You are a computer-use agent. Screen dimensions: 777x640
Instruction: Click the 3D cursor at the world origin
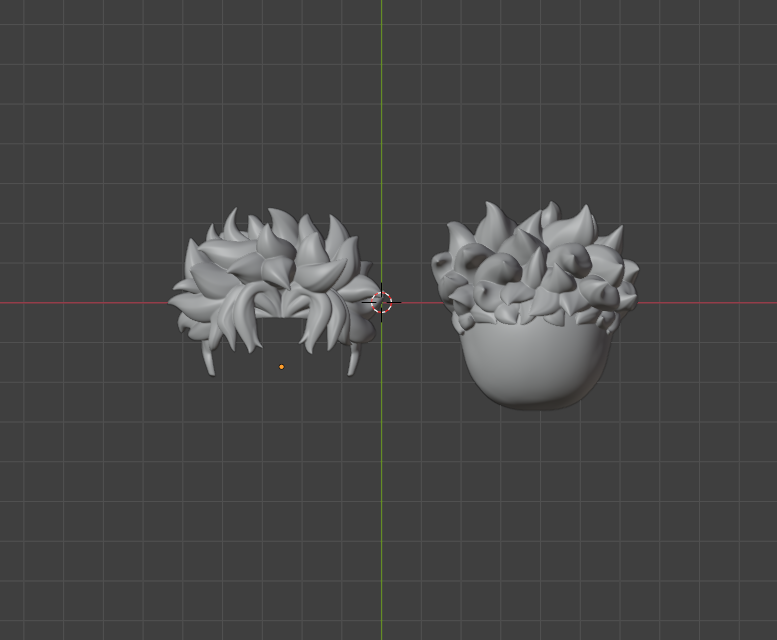click(x=381, y=301)
